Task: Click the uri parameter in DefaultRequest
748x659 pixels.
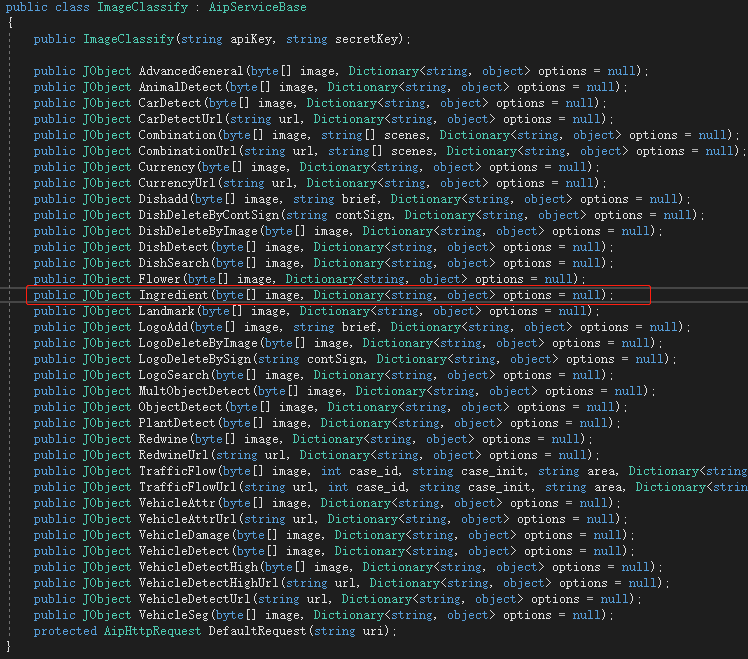Action: 374,631
